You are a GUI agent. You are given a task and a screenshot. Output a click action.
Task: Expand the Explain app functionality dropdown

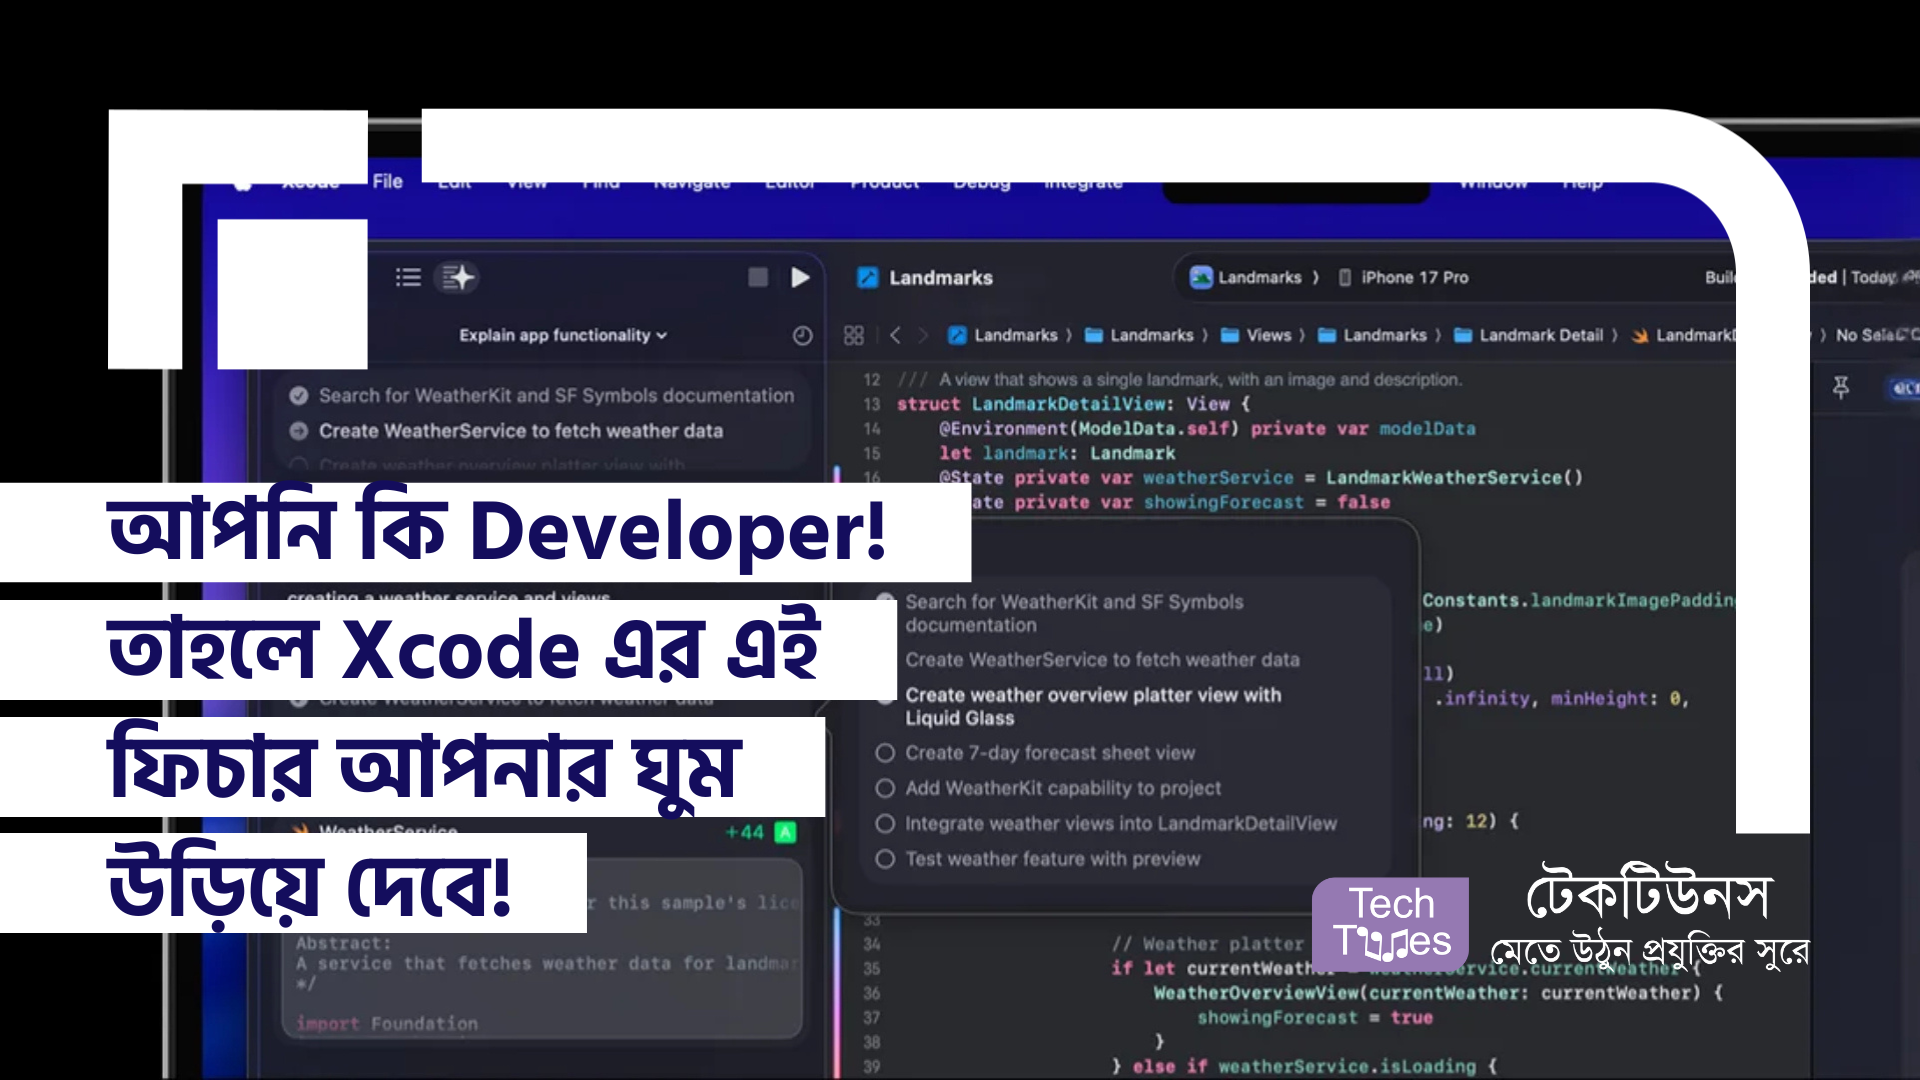coord(563,335)
